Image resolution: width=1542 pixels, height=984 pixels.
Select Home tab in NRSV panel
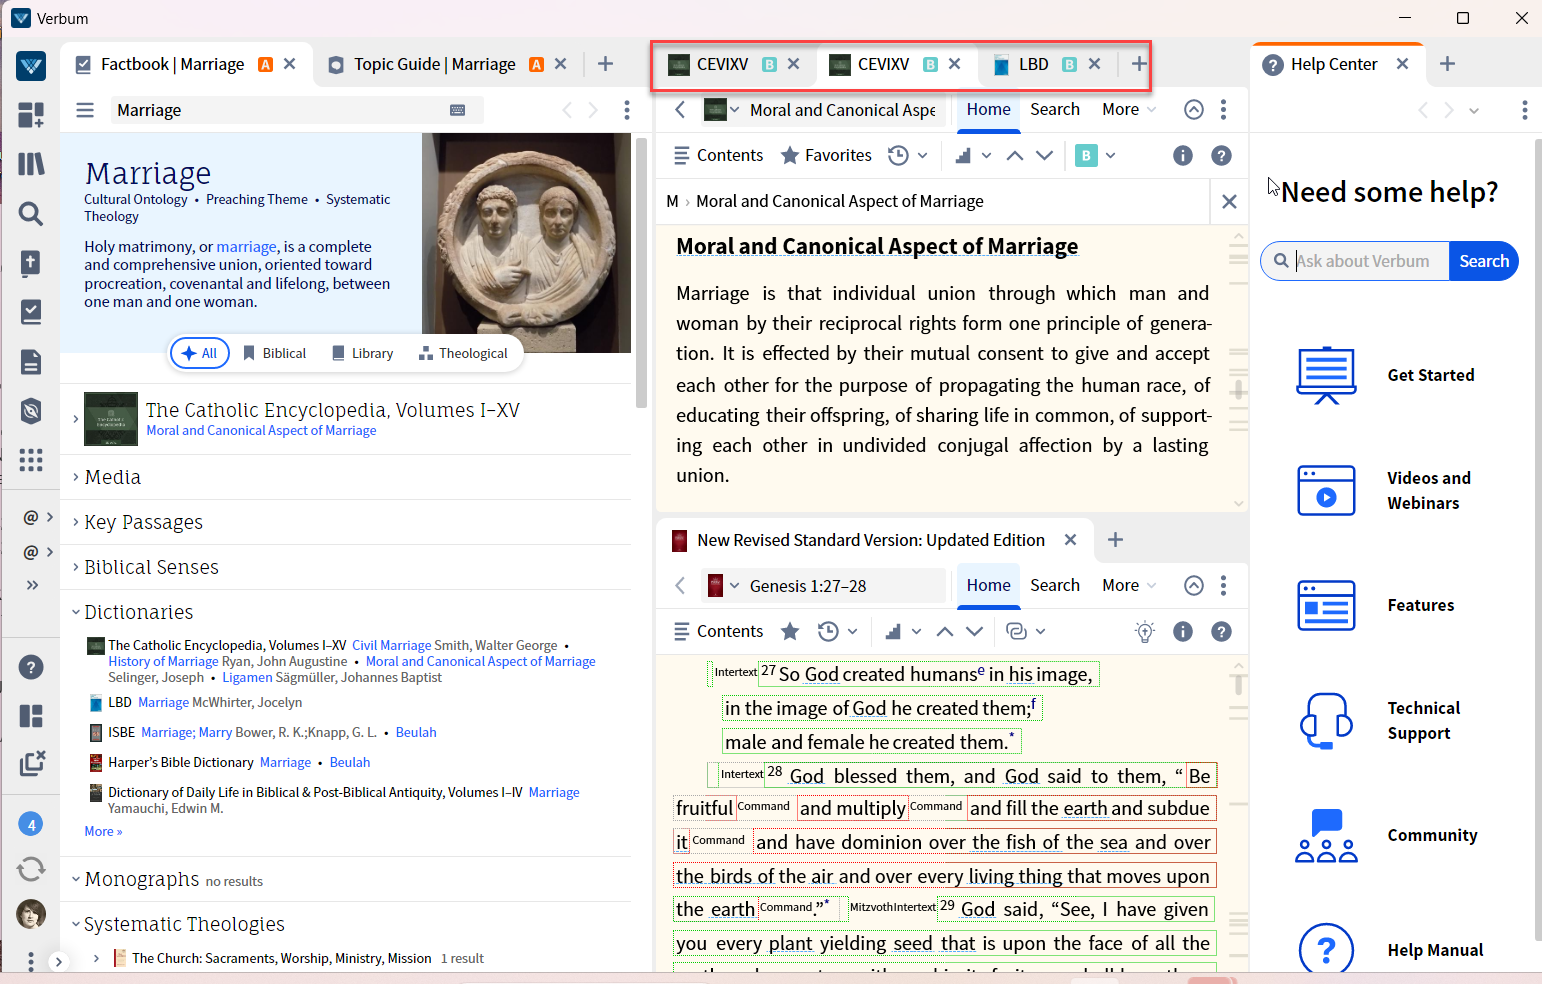[989, 586]
